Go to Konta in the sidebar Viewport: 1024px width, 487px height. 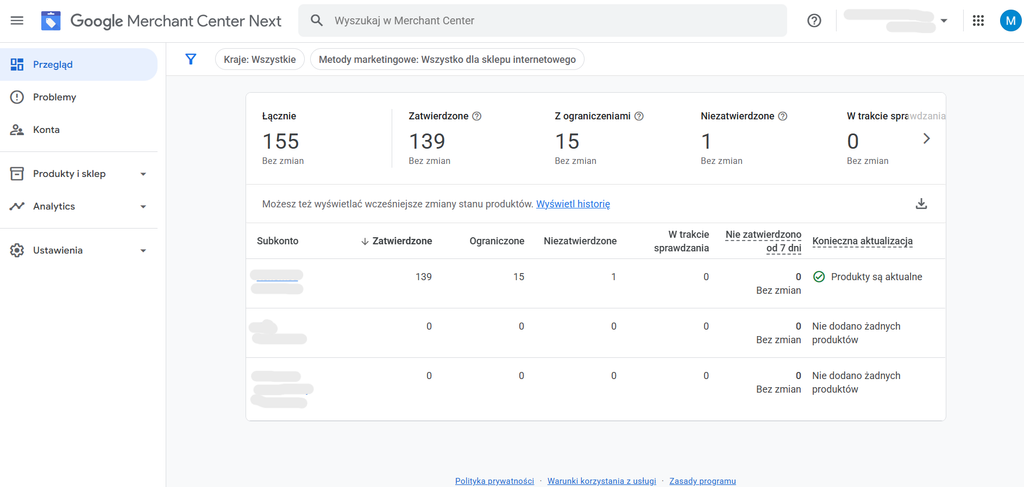click(78, 130)
